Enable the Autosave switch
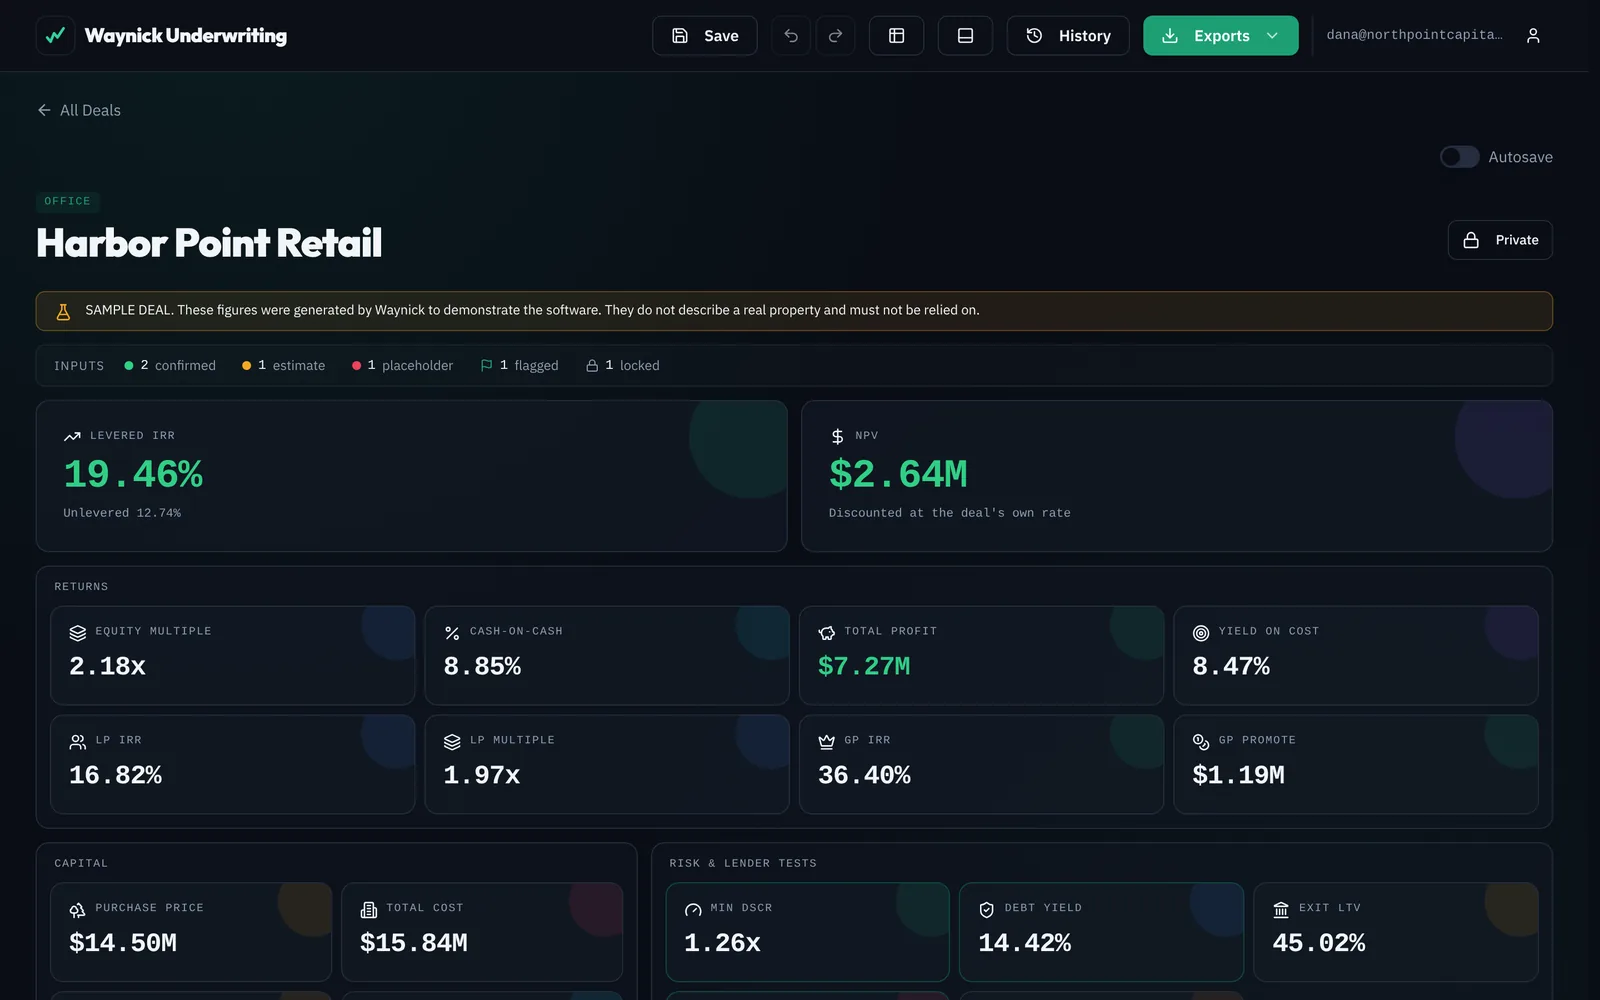Screen dimensions: 1600x1000 (1459, 157)
